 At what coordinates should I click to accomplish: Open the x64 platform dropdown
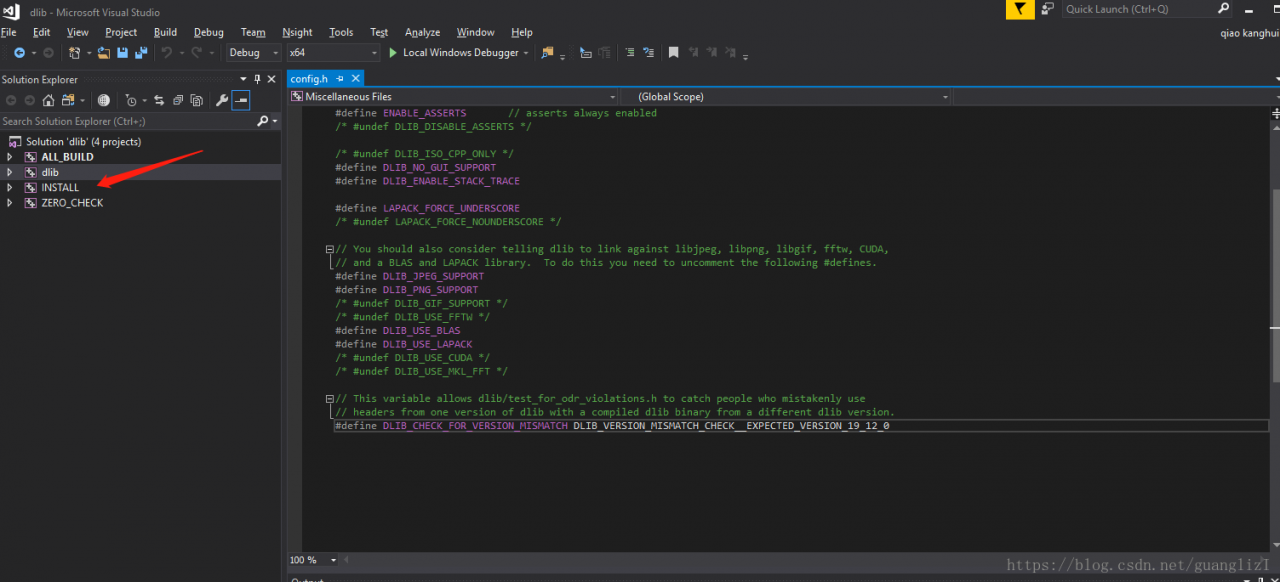coord(332,53)
